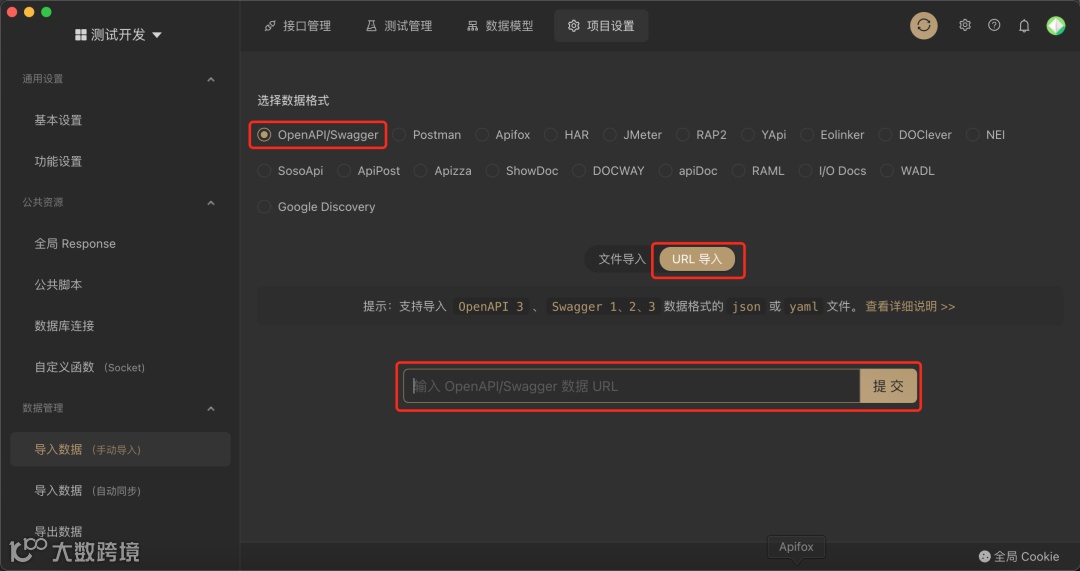The image size is (1080, 571).
Task: Select the RAML format option
Action: pos(758,171)
